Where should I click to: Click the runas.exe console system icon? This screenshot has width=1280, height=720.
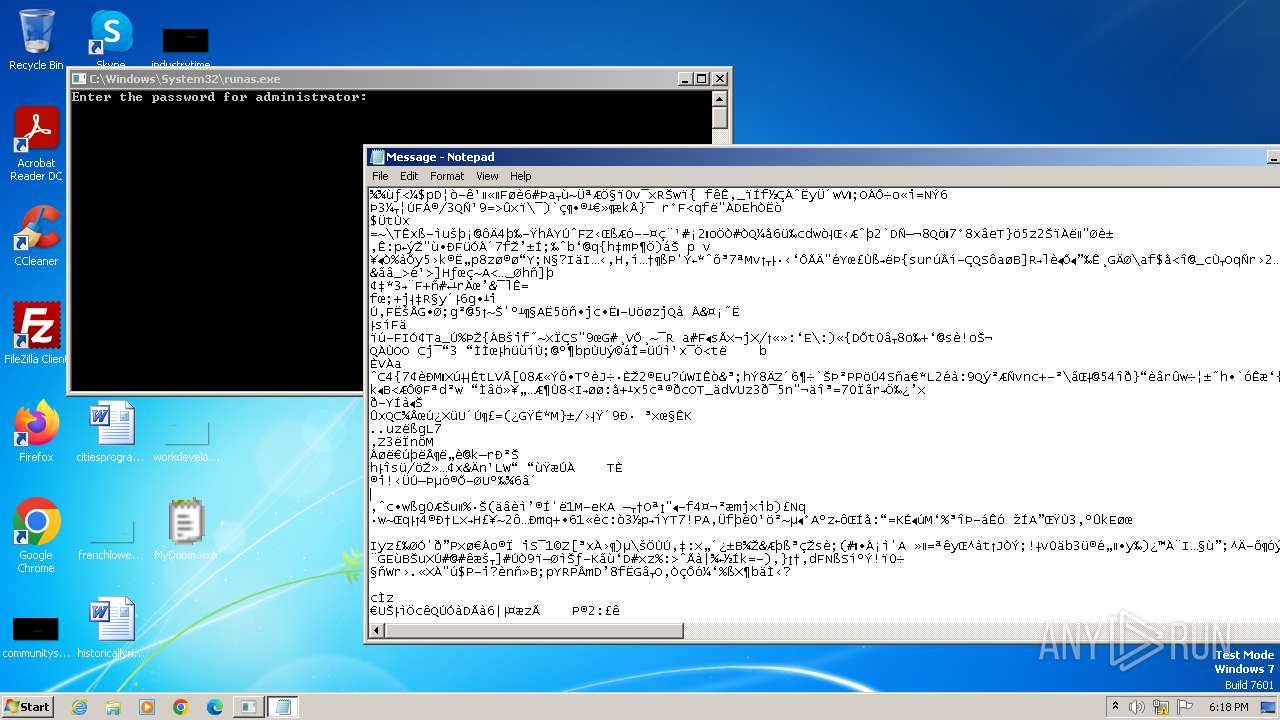coord(79,79)
